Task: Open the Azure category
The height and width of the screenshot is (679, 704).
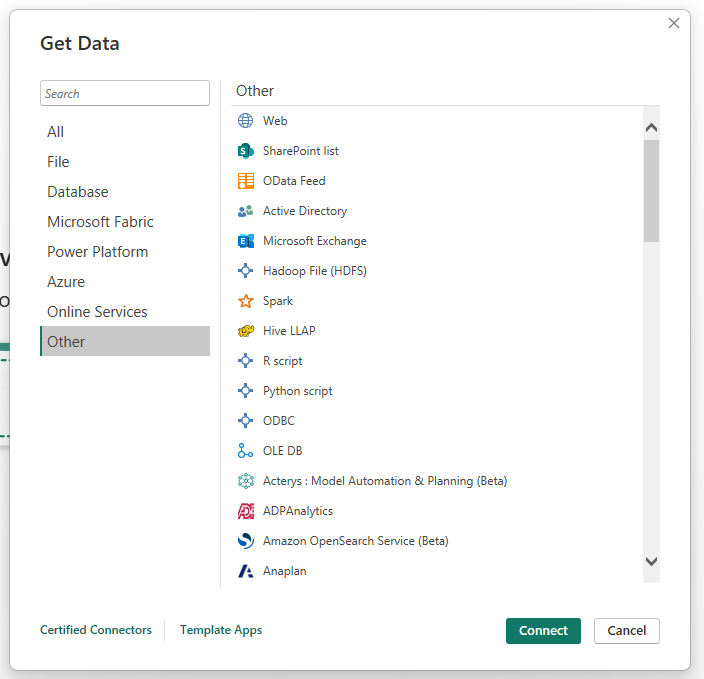Action: click(125, 282)
